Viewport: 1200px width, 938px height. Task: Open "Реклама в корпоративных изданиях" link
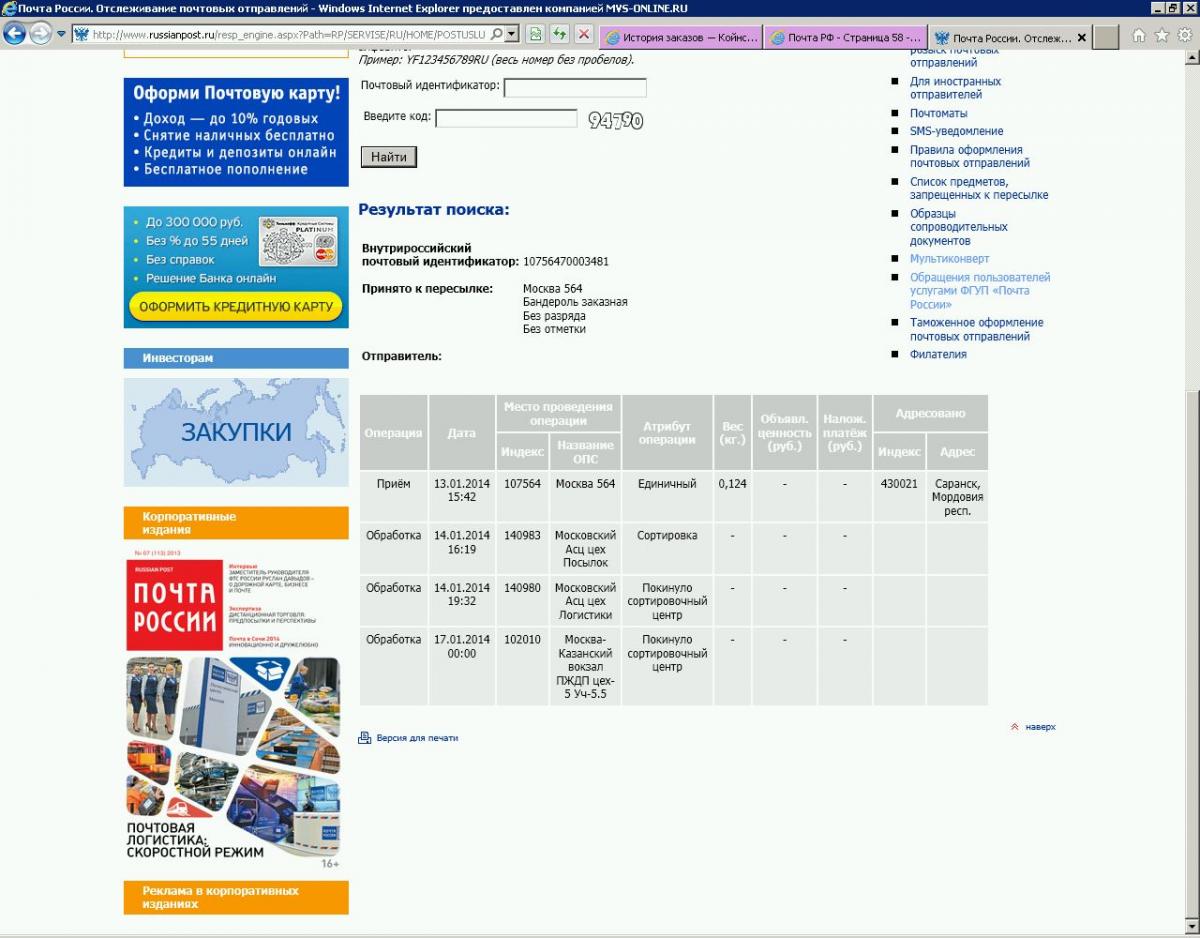point(236,897)
